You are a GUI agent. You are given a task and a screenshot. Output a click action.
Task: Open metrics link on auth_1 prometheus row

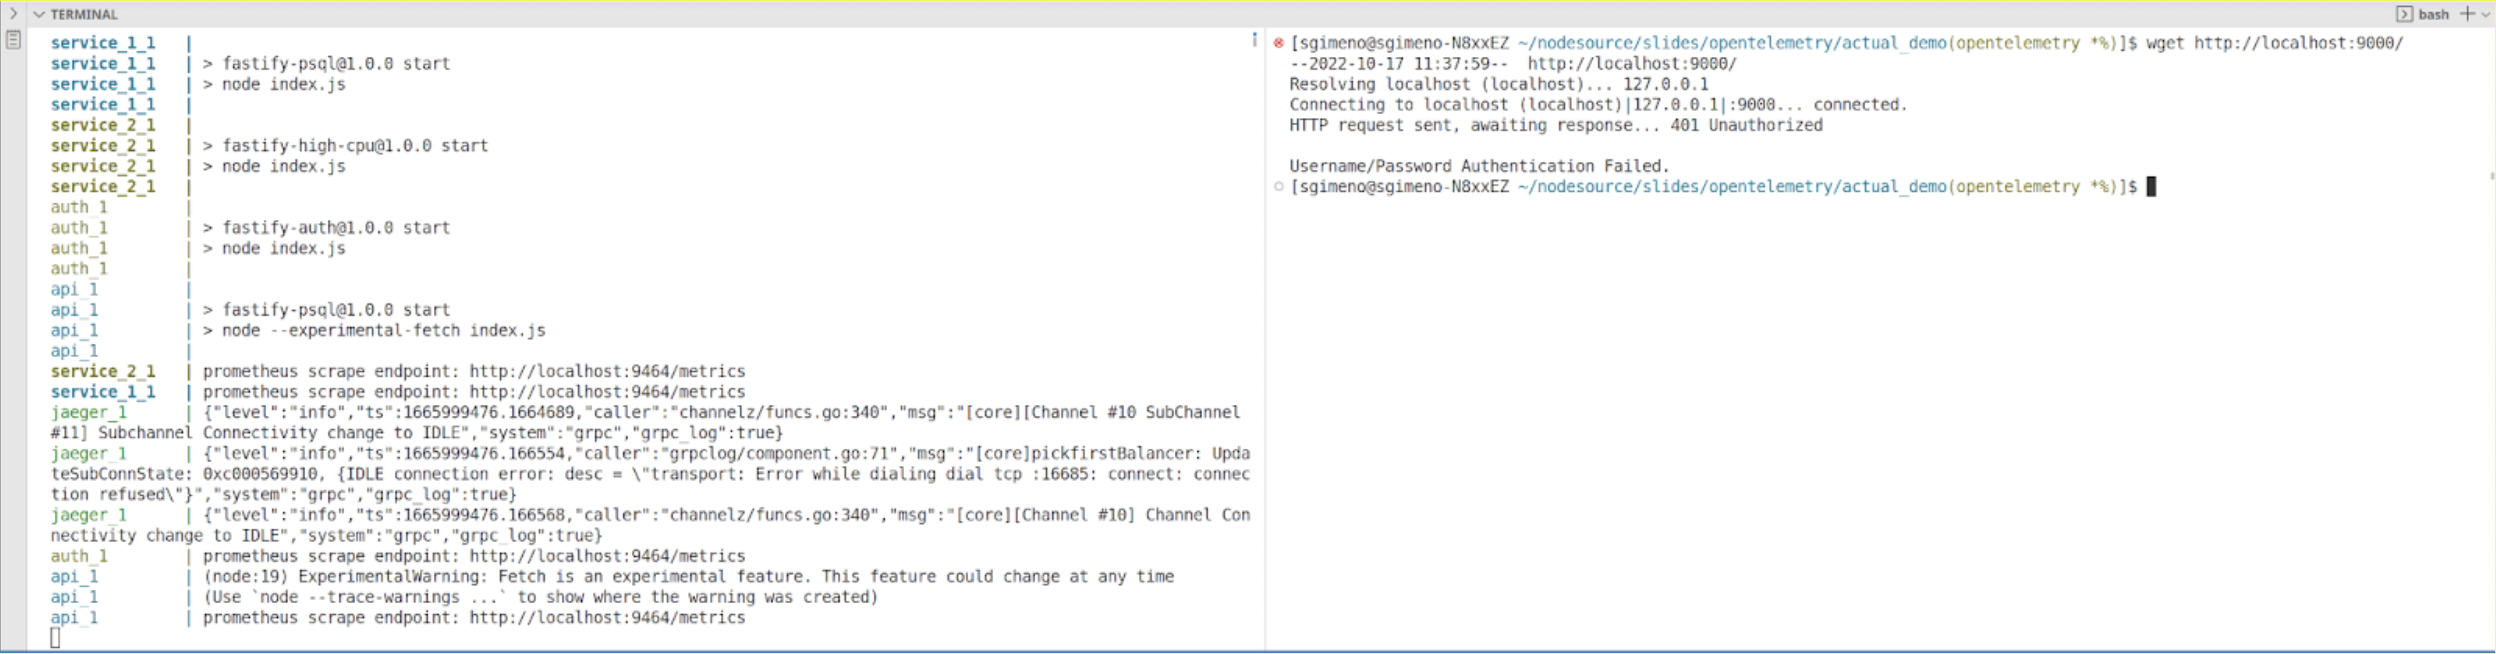[x=607, y=556]
